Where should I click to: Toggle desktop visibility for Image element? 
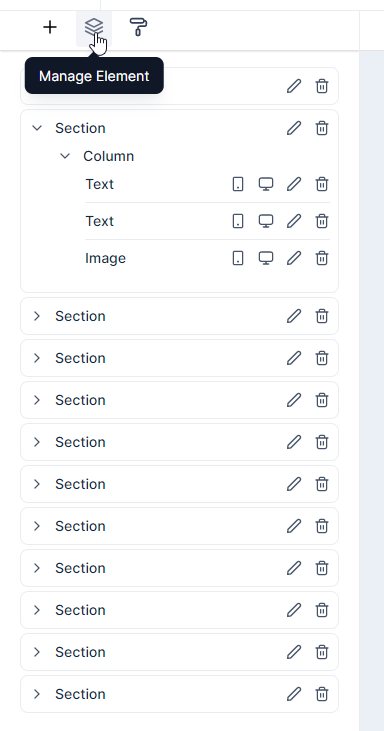pyautogui.click(x=266, y=258)
